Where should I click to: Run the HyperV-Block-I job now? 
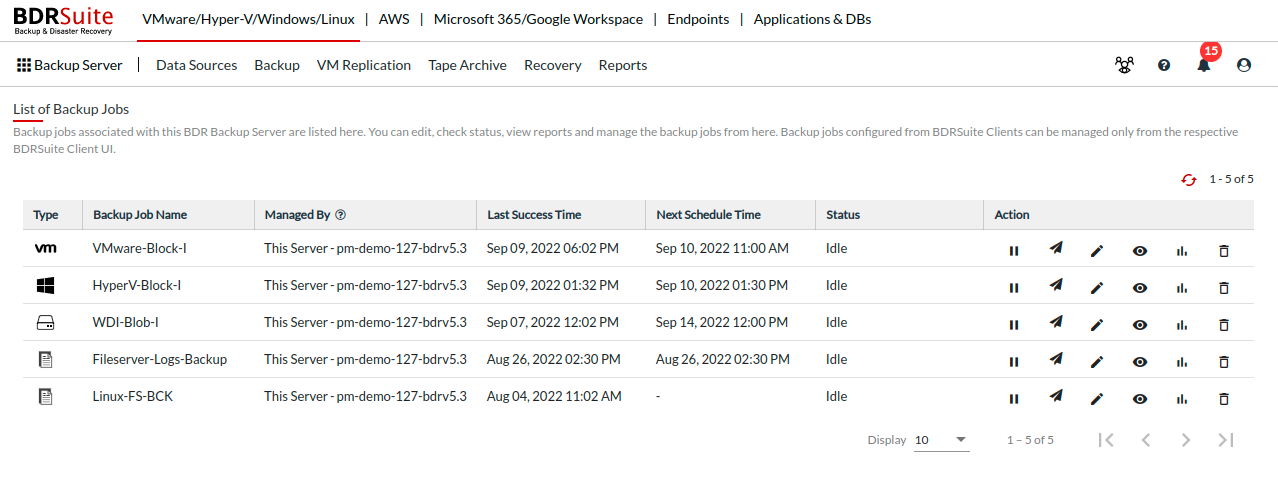(x=1055, y=286)
